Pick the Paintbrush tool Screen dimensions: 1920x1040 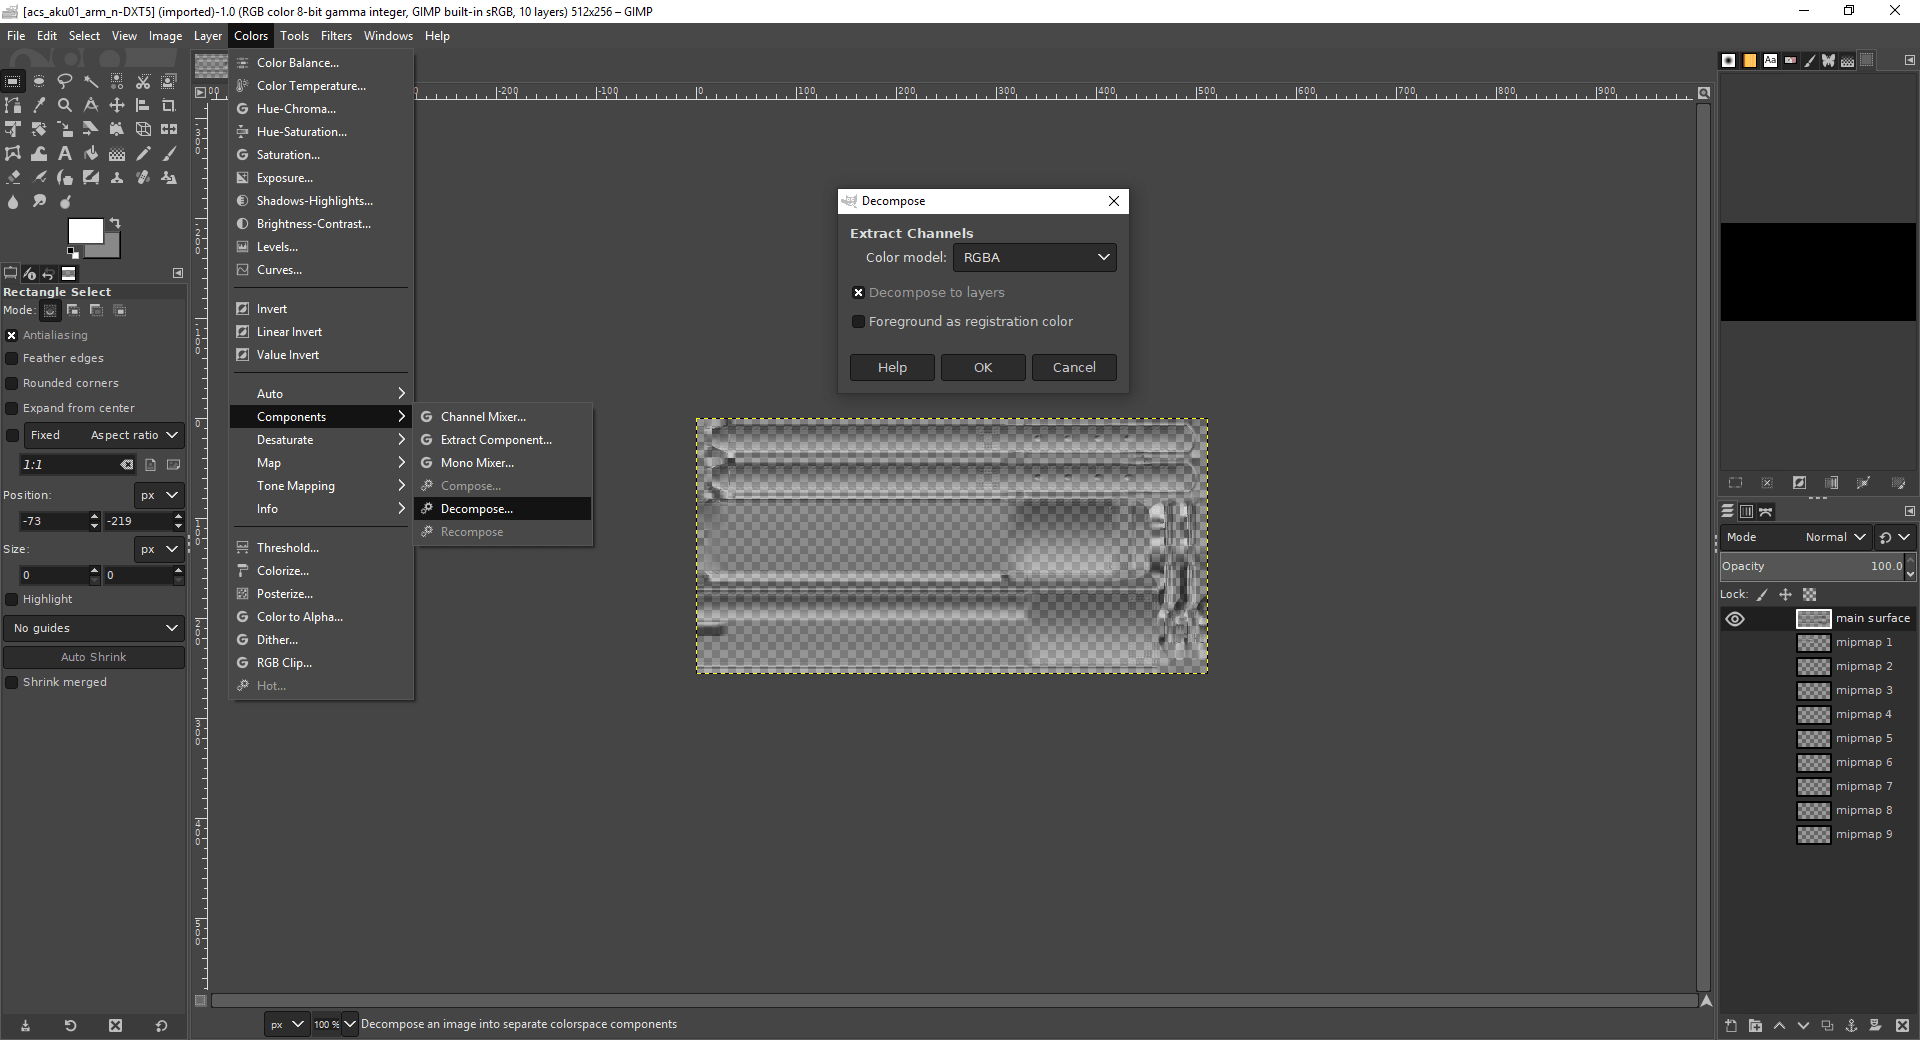[169, 154]
